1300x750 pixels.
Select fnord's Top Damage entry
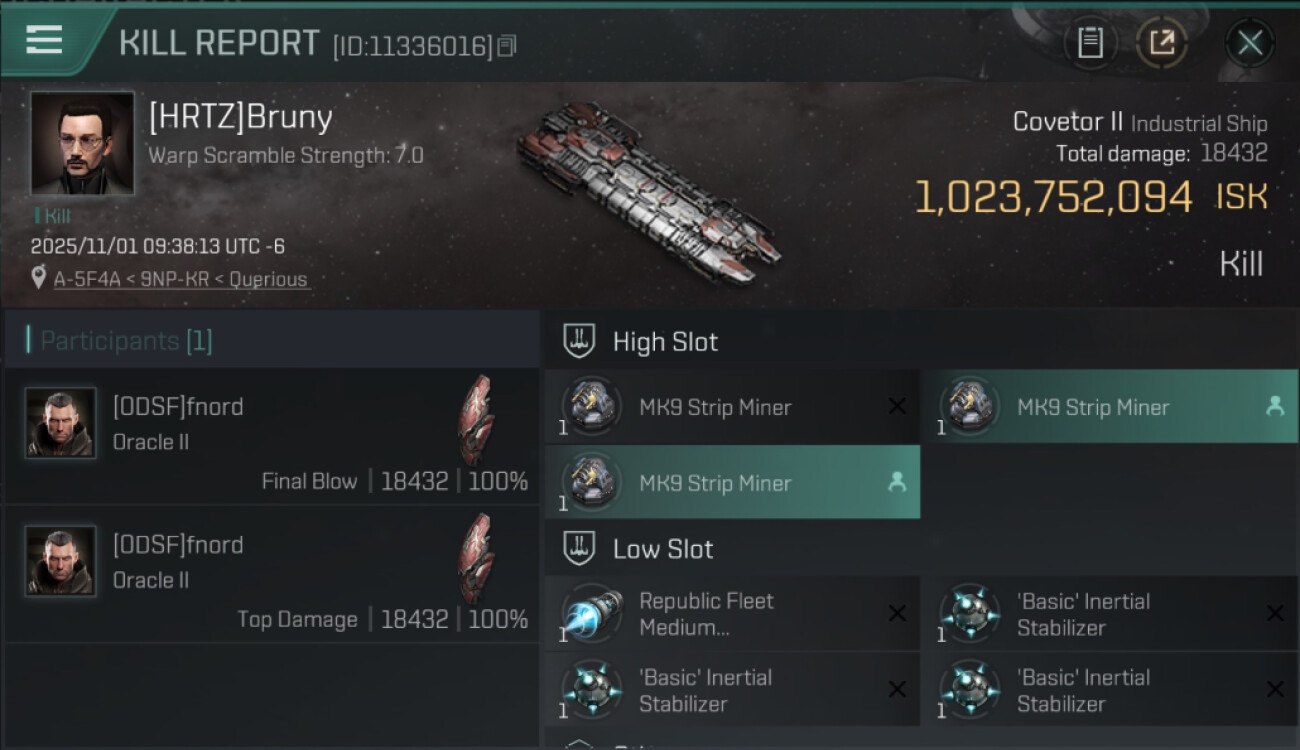point(271,574)
